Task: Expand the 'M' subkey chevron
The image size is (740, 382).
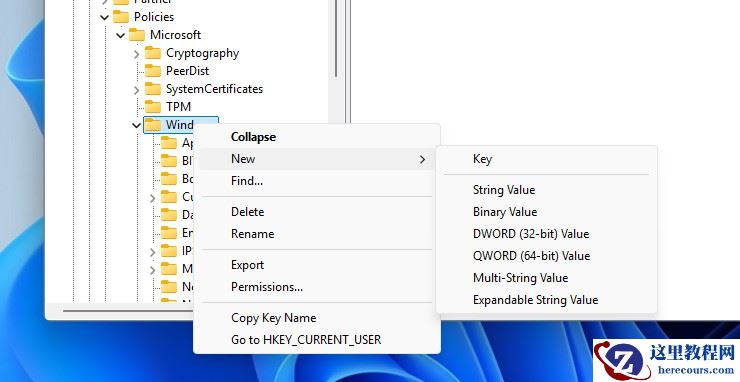Action: 152,270
